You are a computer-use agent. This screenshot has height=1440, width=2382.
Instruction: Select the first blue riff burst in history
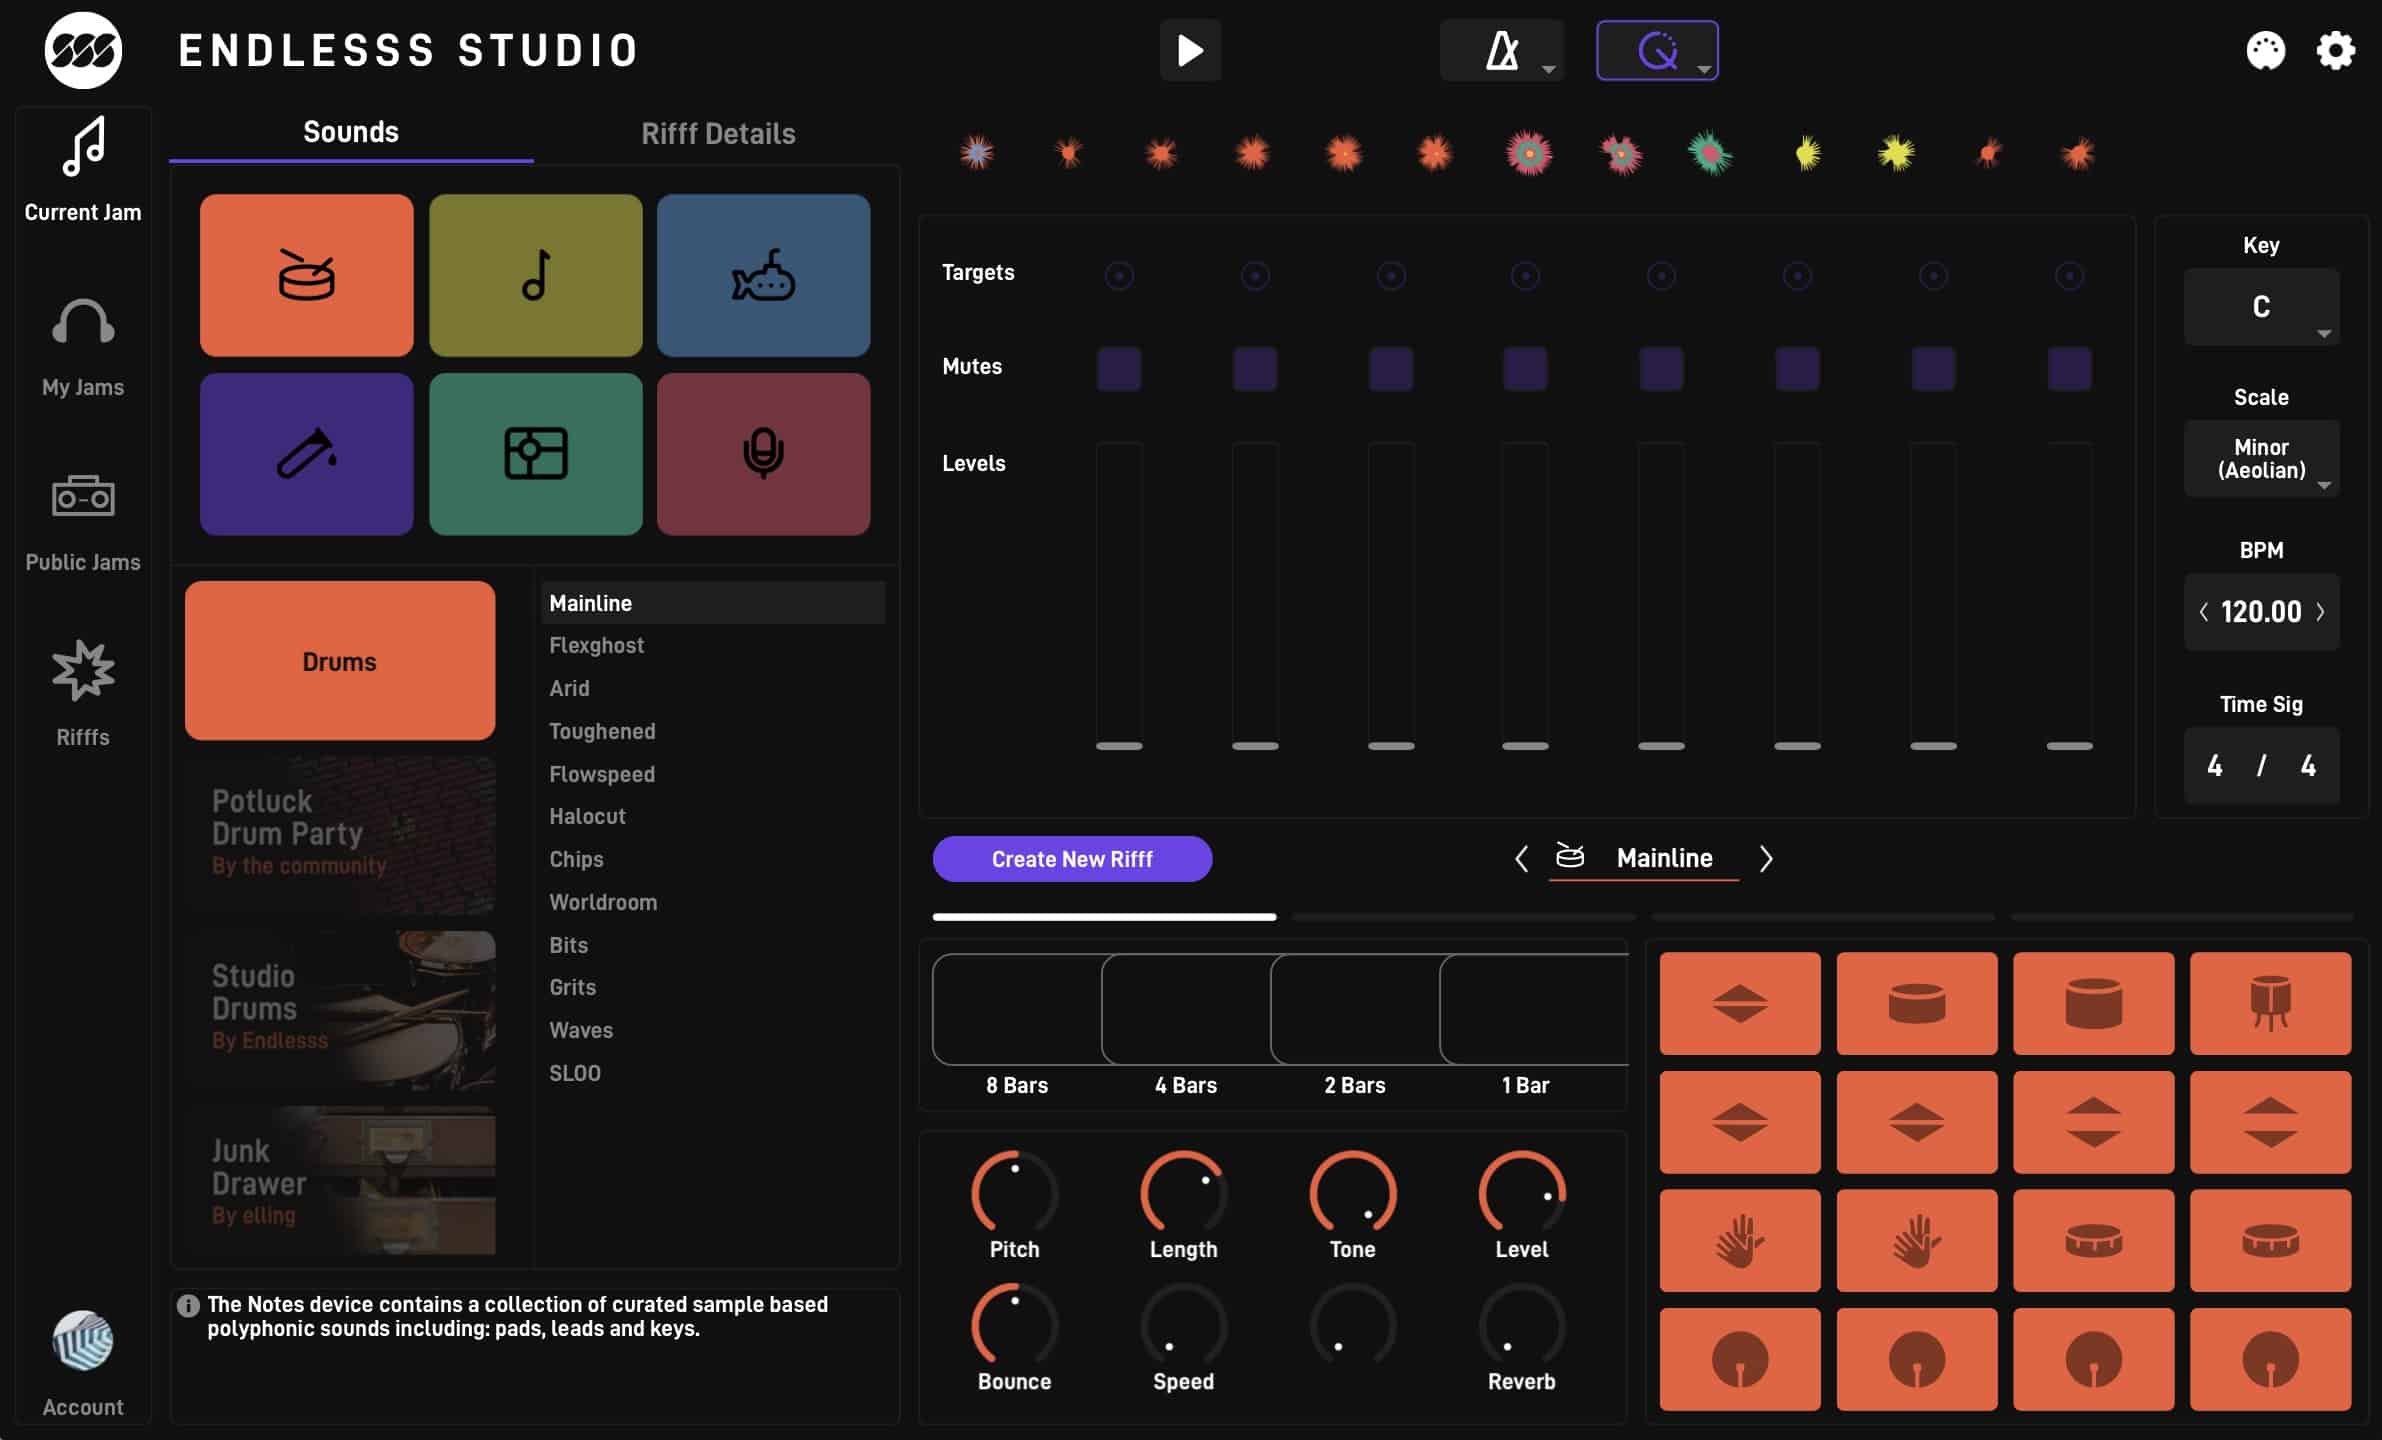[x=977, y=153]
